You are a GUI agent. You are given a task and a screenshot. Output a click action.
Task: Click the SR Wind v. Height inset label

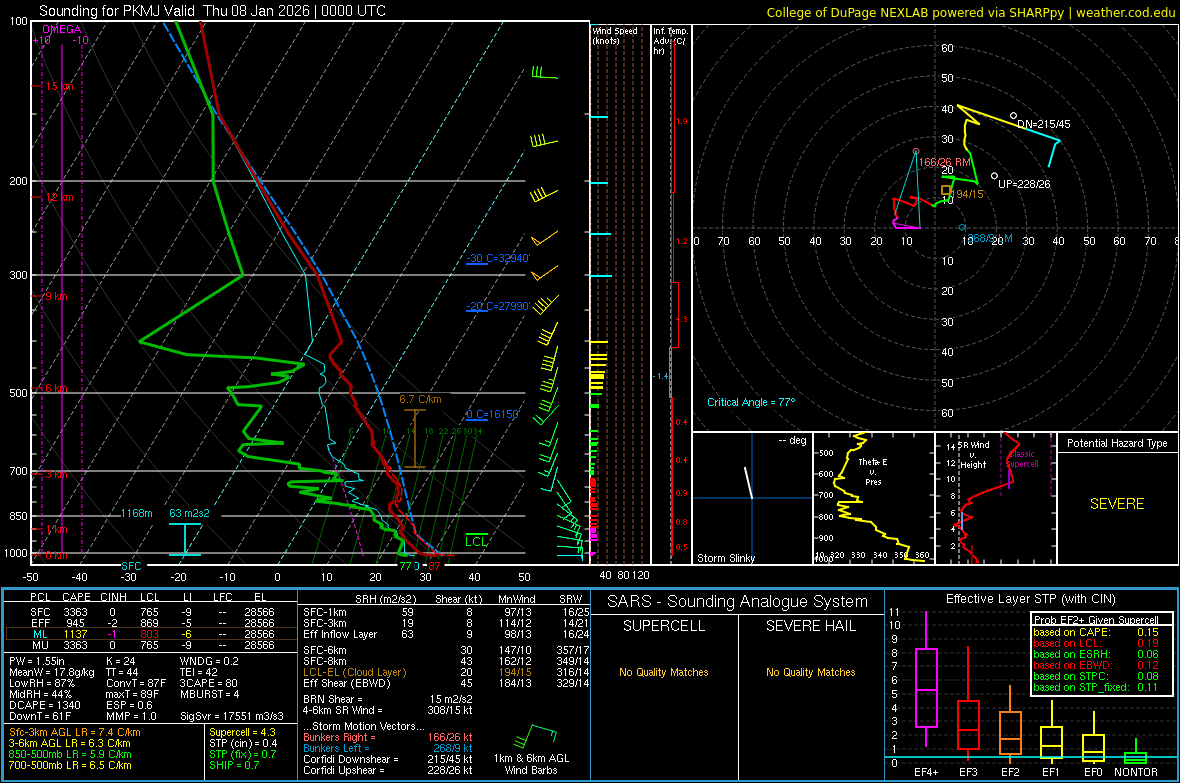[972, 455]
